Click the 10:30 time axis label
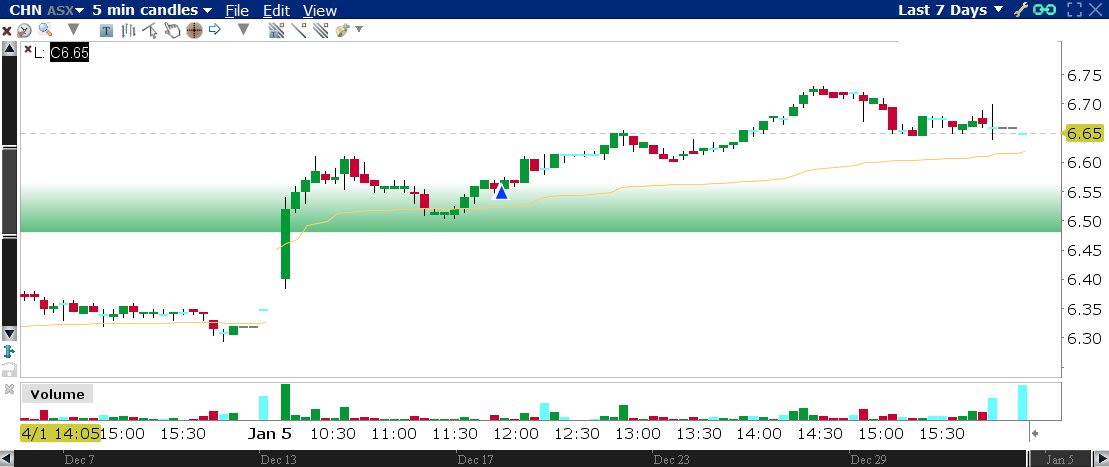Screen dimensions: 1109x467 point(332,433)
